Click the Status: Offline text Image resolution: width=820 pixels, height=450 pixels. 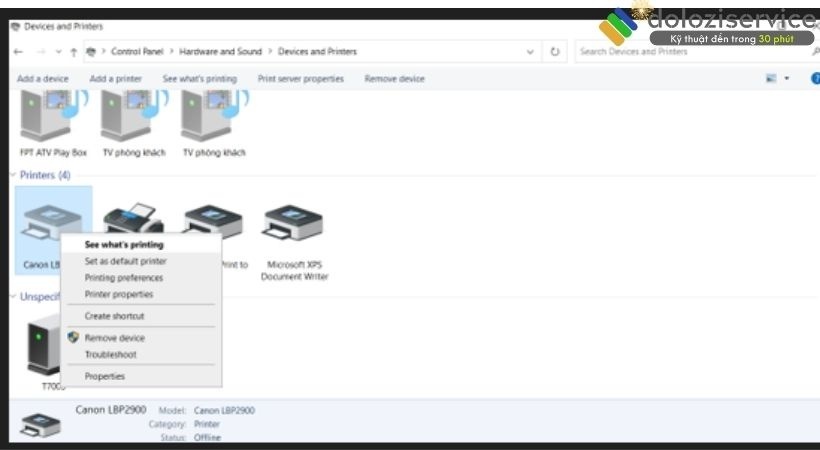click(191, 437)
